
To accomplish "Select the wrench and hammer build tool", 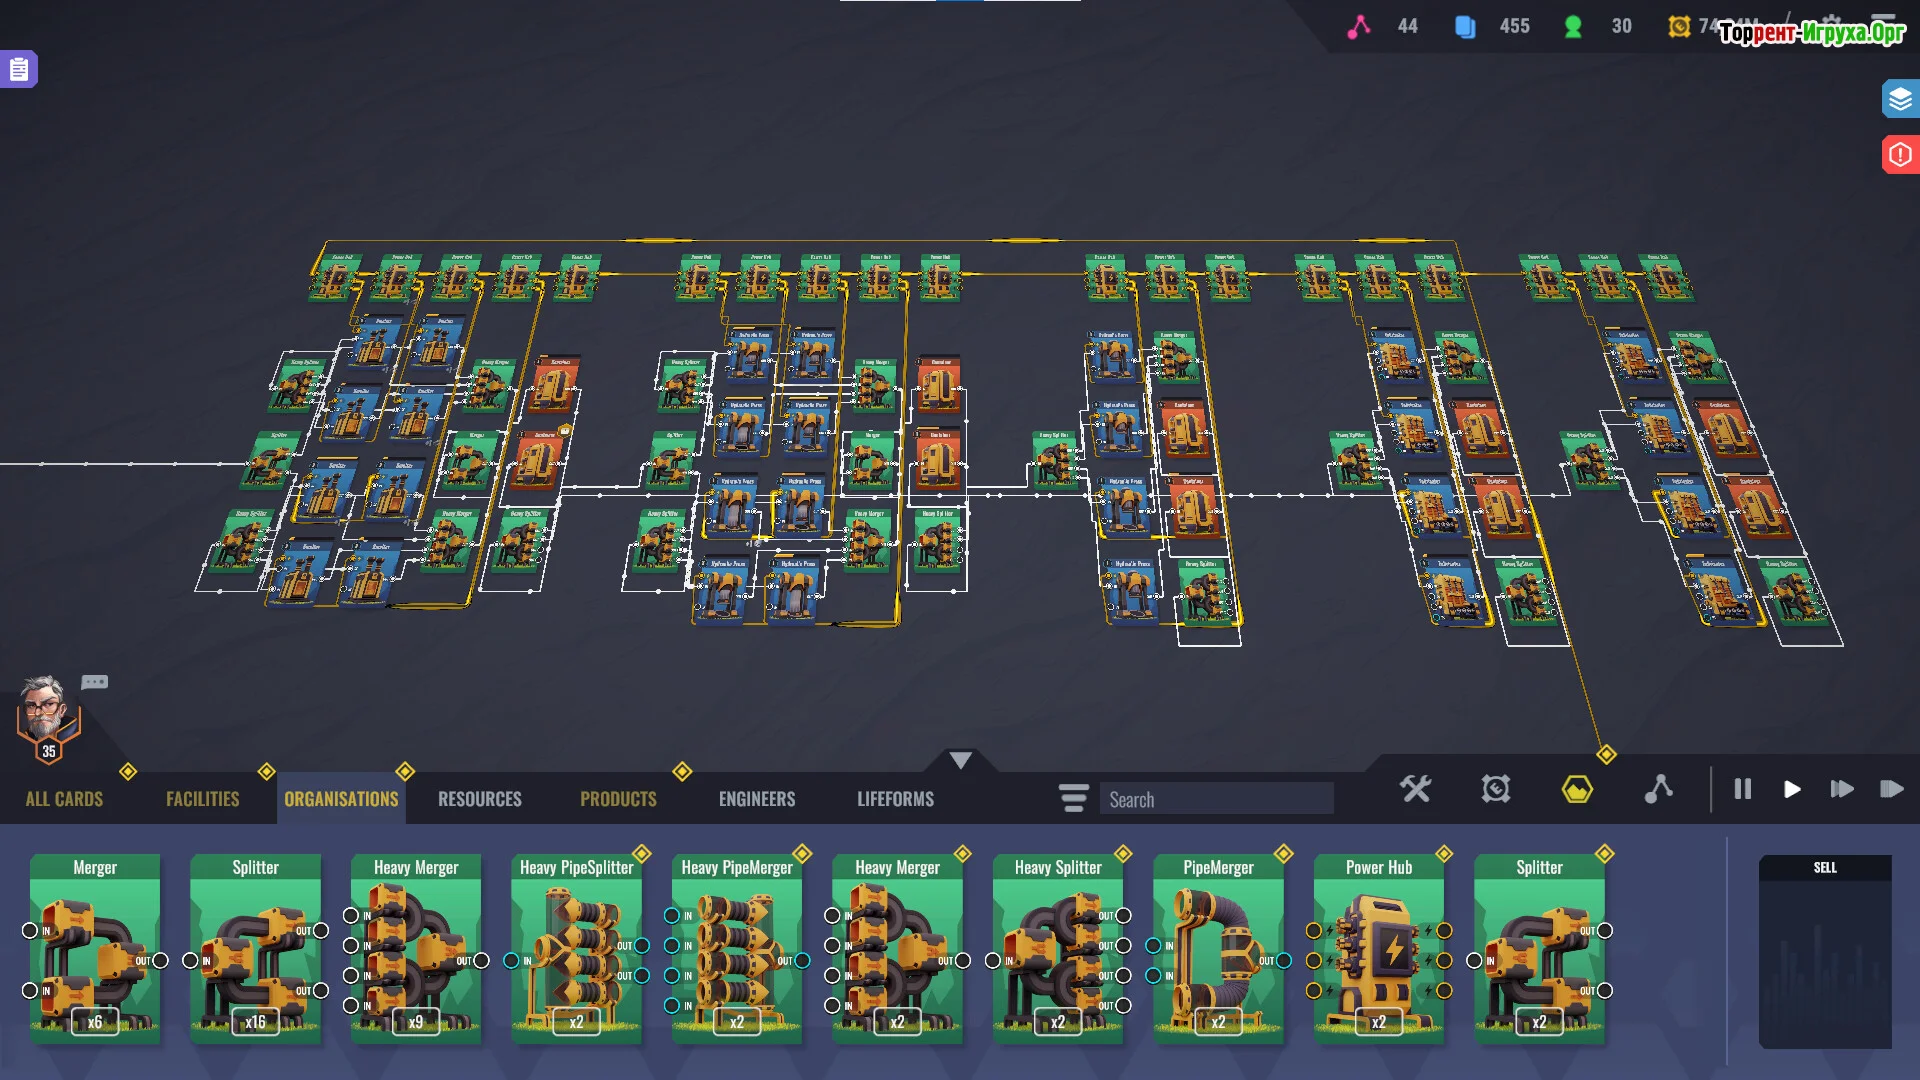I will point(1415,789).
